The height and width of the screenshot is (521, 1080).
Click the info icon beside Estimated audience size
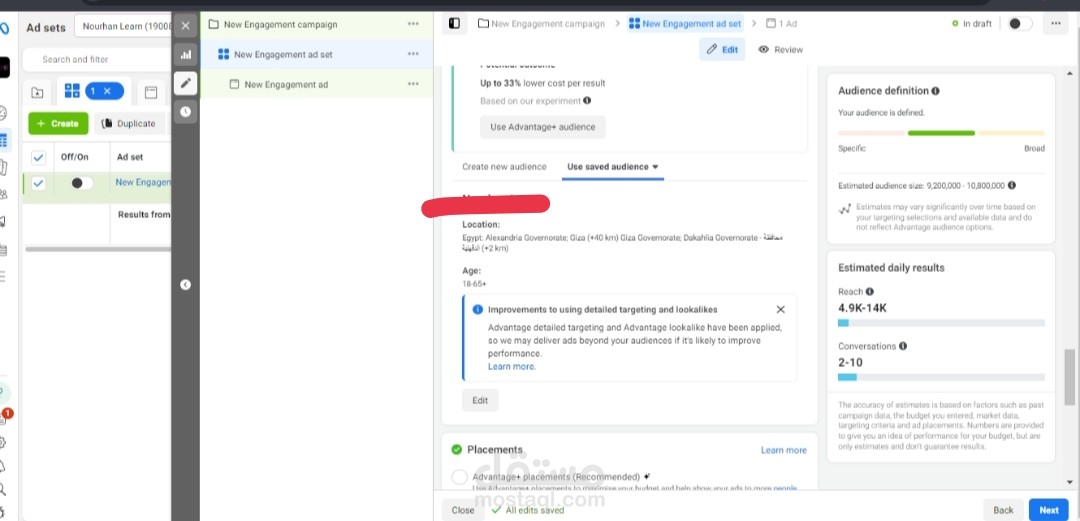tap(1012, 185)
